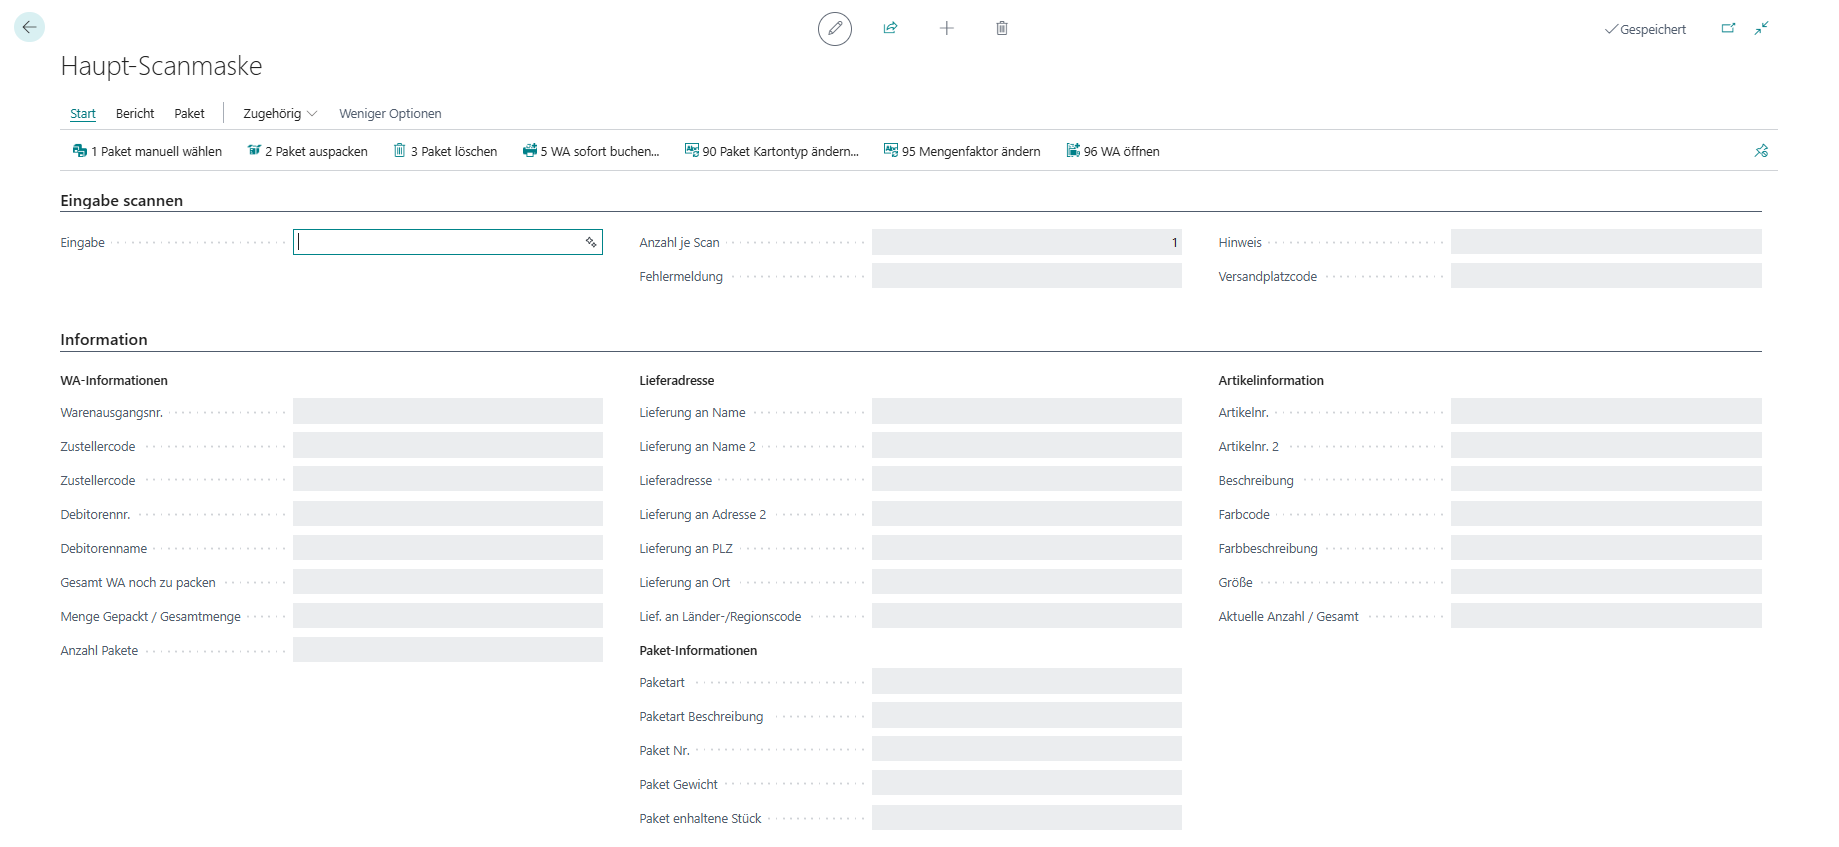
Task: Click the assist icon in Eingabe field
Action: coord(591,242)
